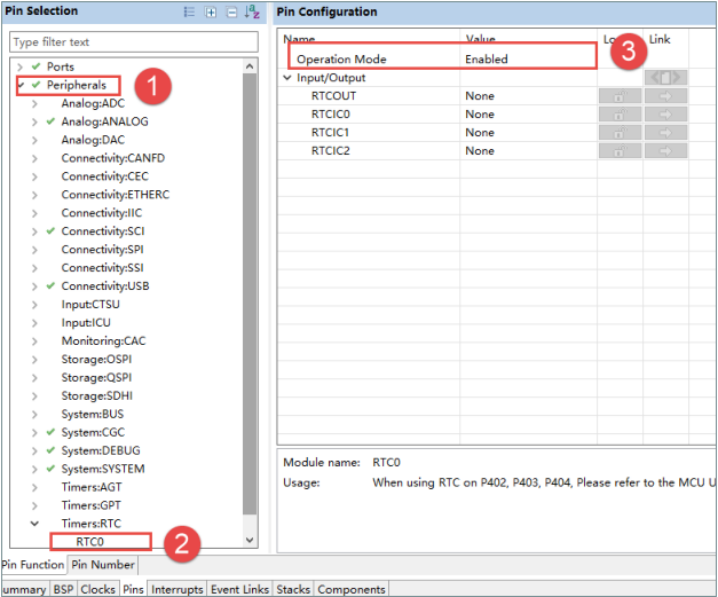This screenshot has width=718, height=597.
Task: Select System:BUS in the tree
Action: 92,414
